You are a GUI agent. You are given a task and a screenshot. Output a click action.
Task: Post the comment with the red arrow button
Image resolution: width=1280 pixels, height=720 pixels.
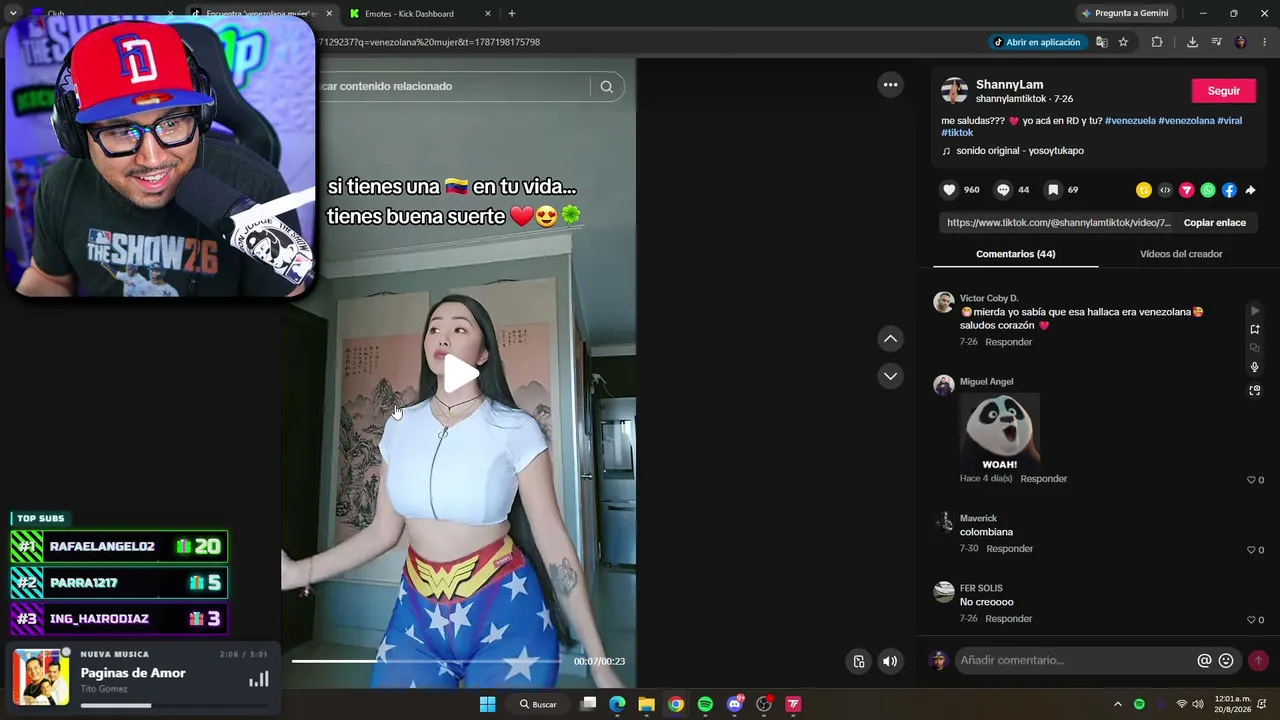[x=1258, y=660]
